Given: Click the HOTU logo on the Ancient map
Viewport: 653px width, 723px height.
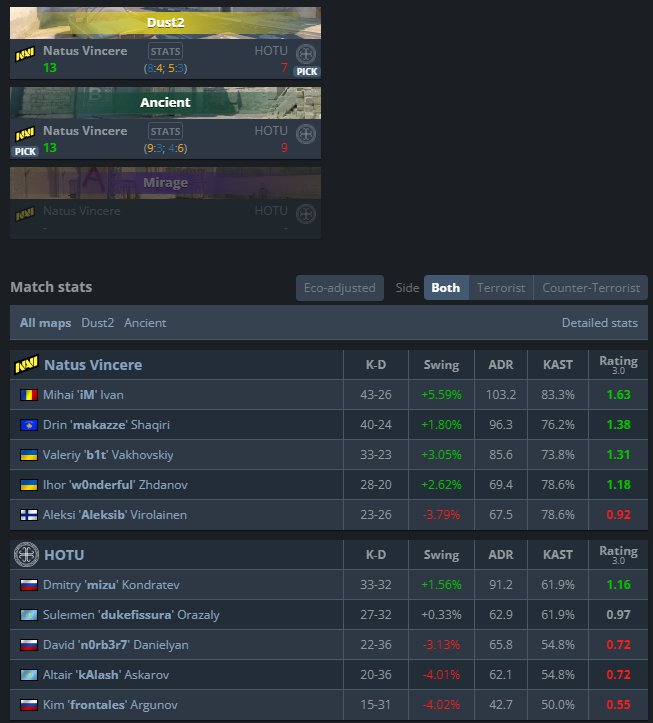Looking at the screenshot, I should point(306,134).
